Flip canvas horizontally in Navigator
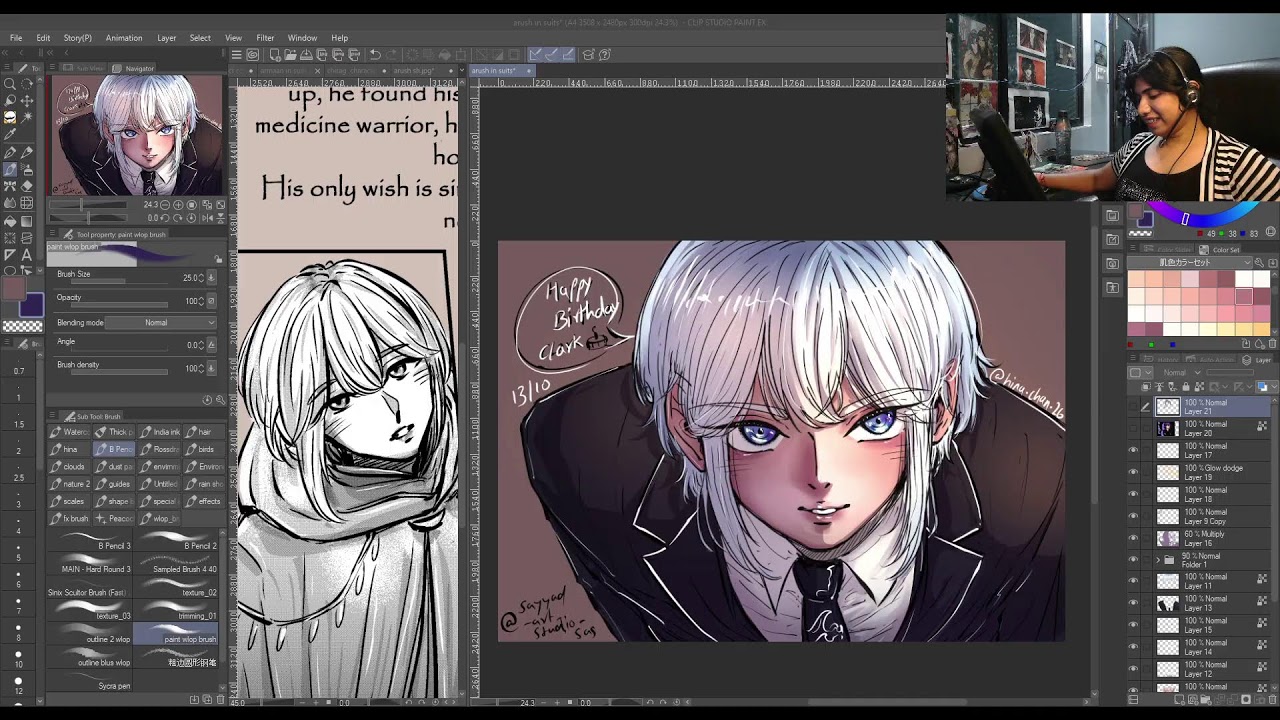1280x720 pixels. coord(208,218)
